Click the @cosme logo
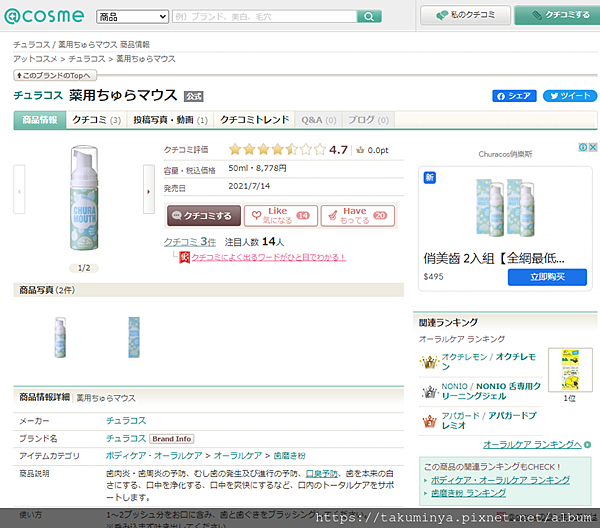This screenshot has width=600, height=528. click(x=44, y=16)
